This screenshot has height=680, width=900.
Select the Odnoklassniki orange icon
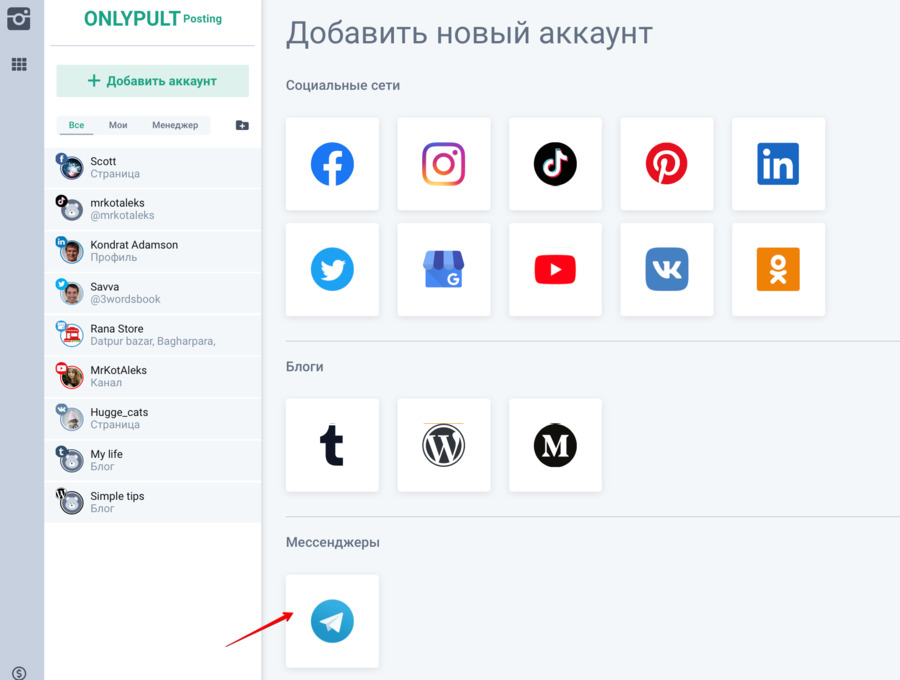(778, 270)
